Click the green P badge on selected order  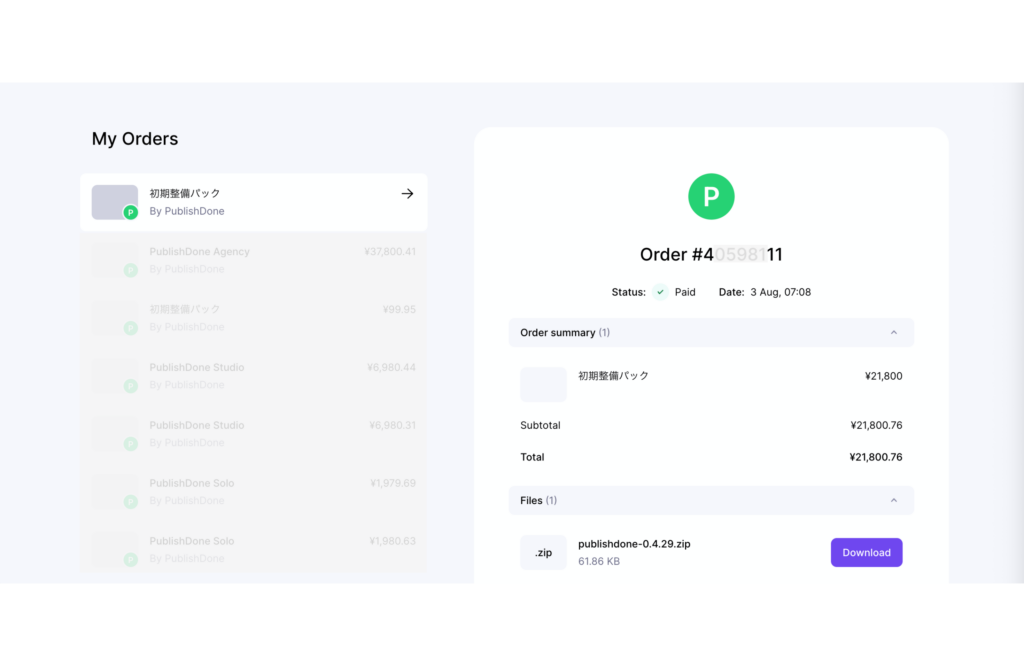(x=131, y=212)
